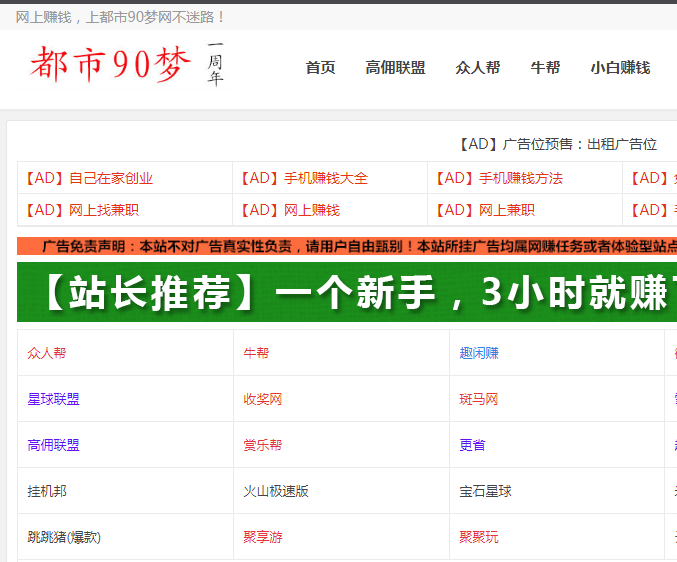Viewport: 677px width, 562px height.
Task: Open the 【AD】网上找兼职 link
Action: point(82,210)
